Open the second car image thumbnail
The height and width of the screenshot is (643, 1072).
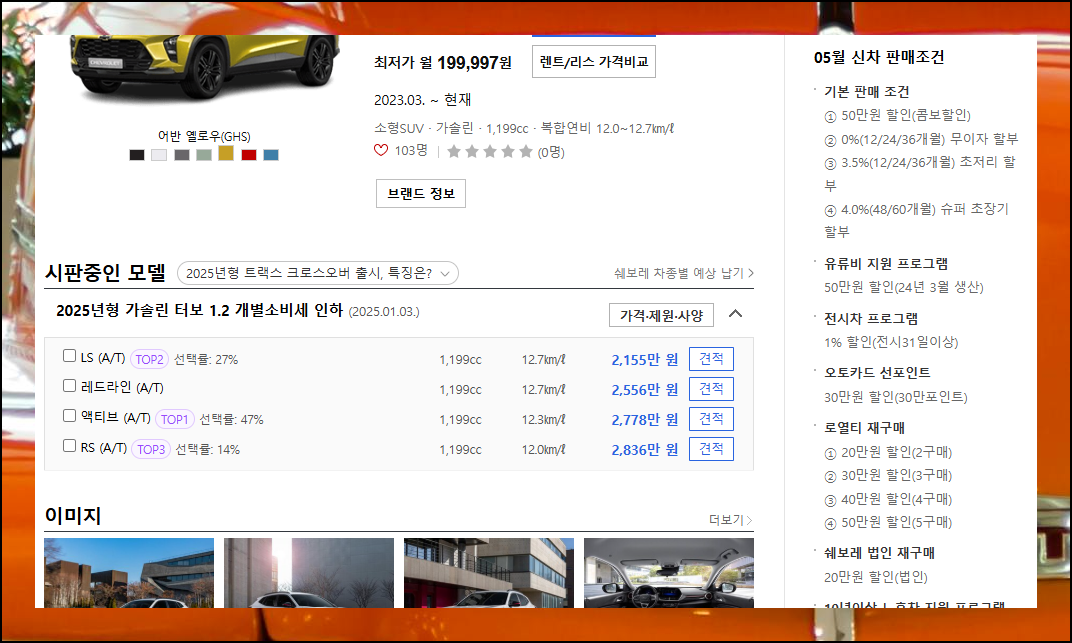click(309, 573)
